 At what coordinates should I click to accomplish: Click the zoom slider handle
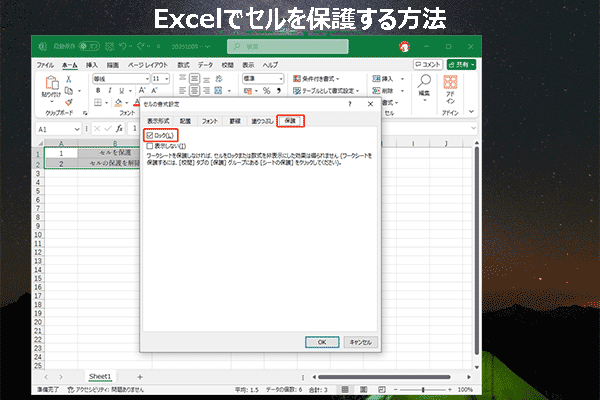[423, 390]
